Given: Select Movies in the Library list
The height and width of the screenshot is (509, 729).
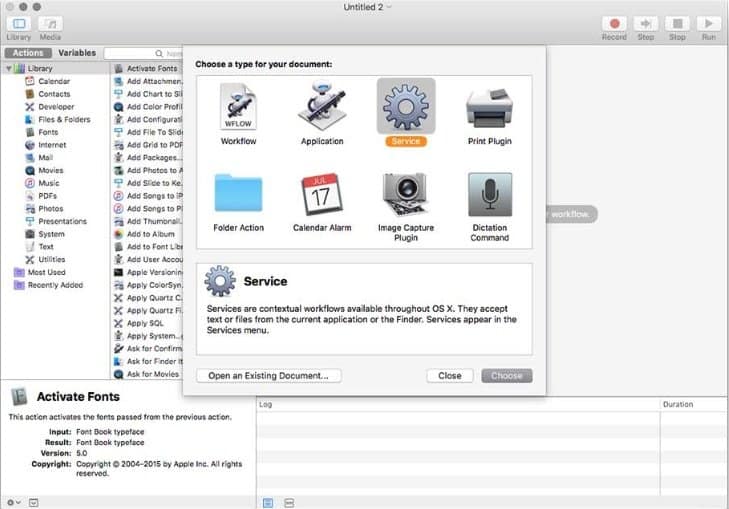Looking at the screenshot, I should click(50, 170).
